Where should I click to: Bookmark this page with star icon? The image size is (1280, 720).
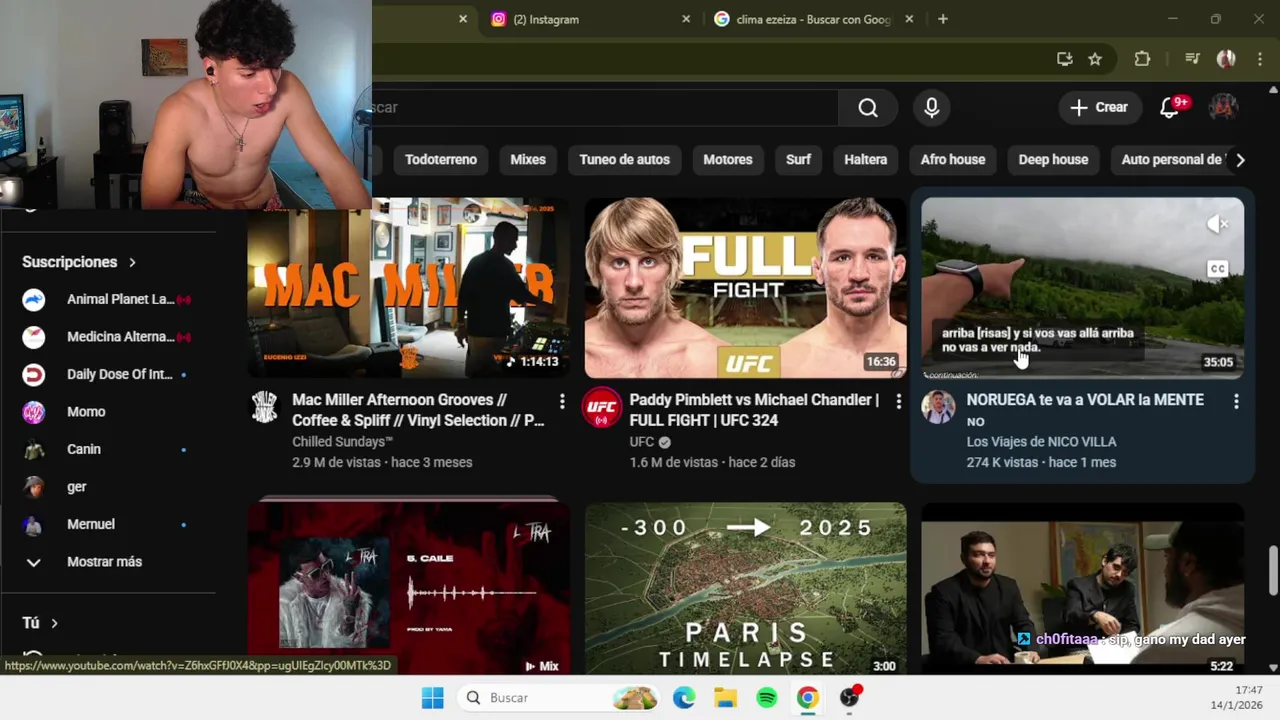1095,59
